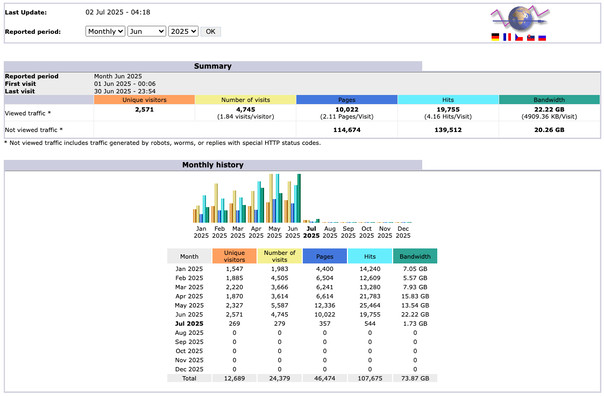This screenshot has width=604, height=396.
Task: Click yellow Number of visits header in Monthly table
Action: pos(280,256)
